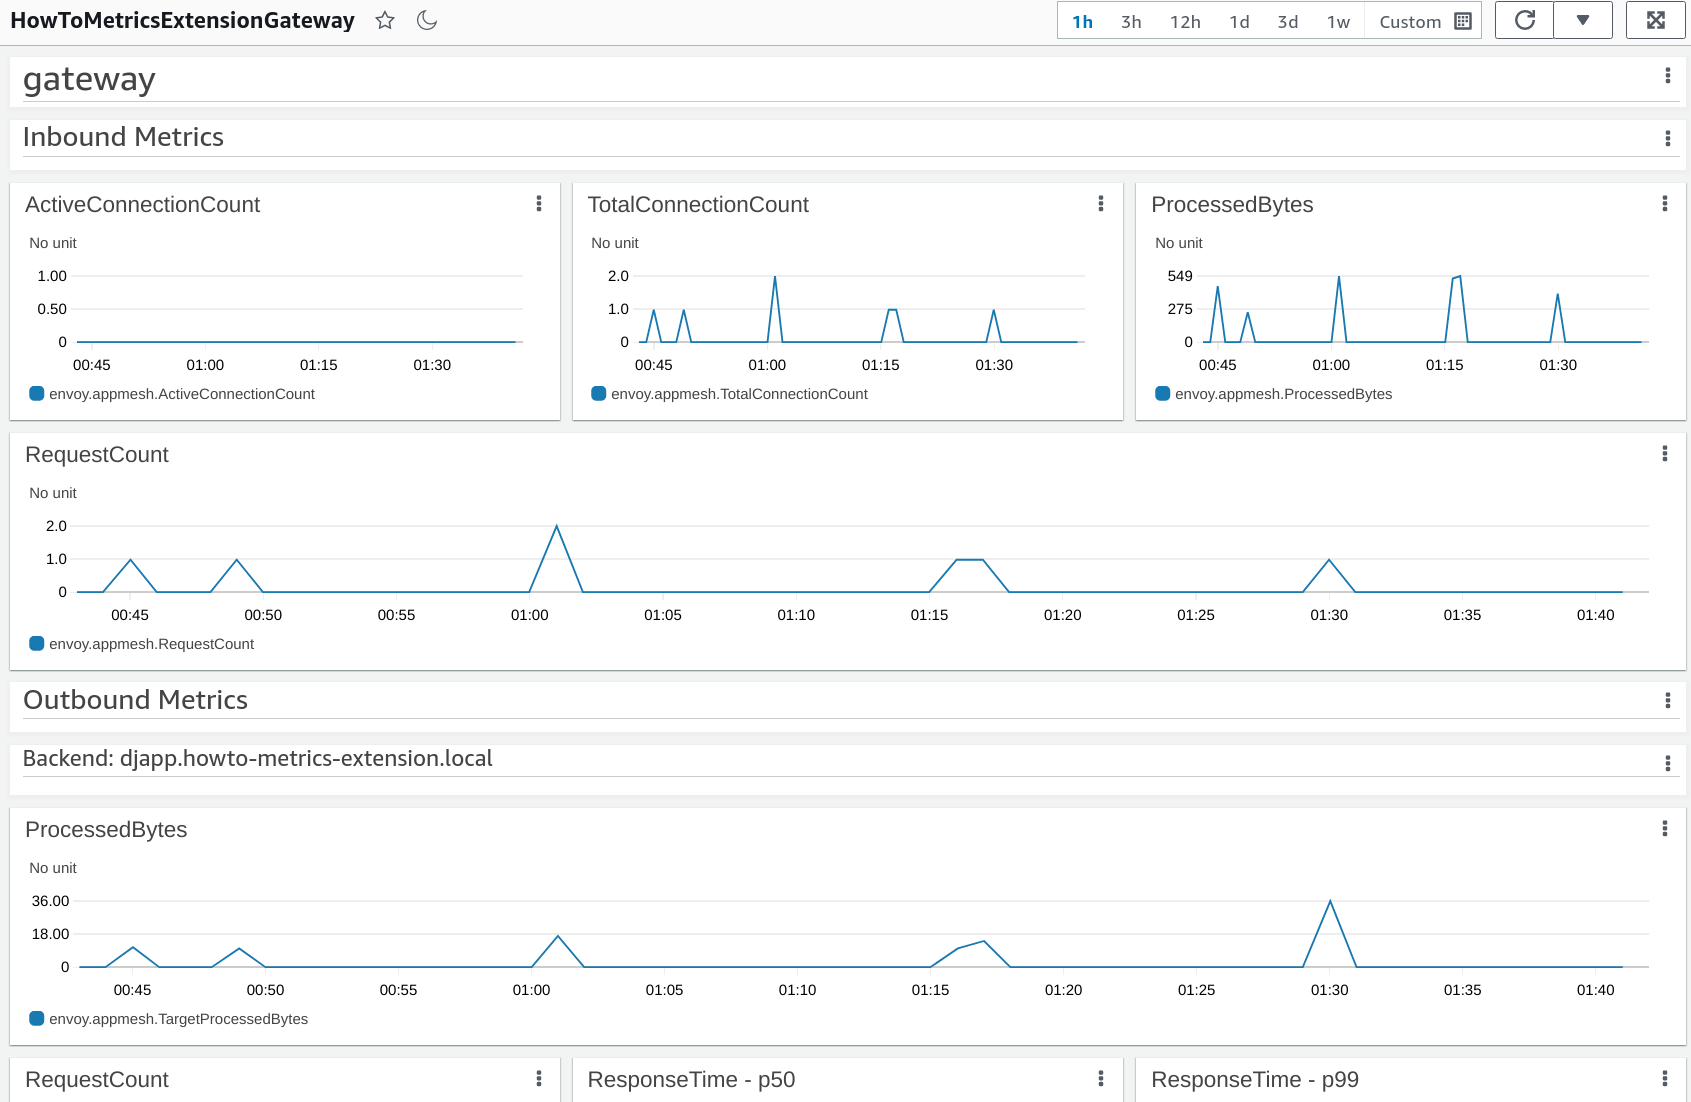Click the envoy.appmesh.TargetProcessedBytes legend label
This screenshot has width=1691, height=1102.
[x=178, y=1019]
